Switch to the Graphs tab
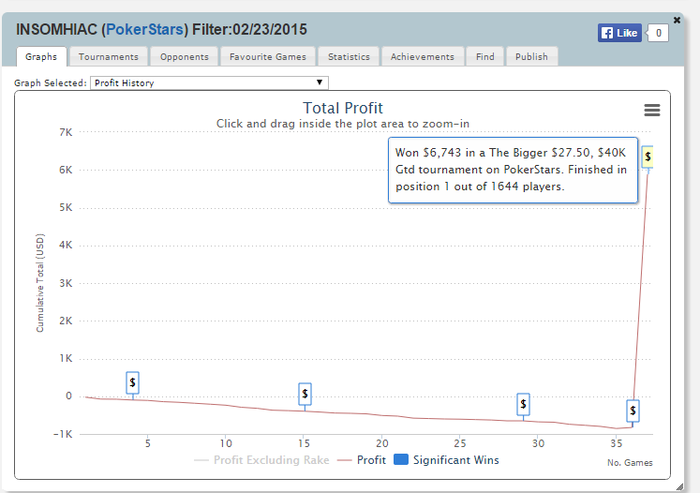 pyautogui.click(x=41, y=57)
